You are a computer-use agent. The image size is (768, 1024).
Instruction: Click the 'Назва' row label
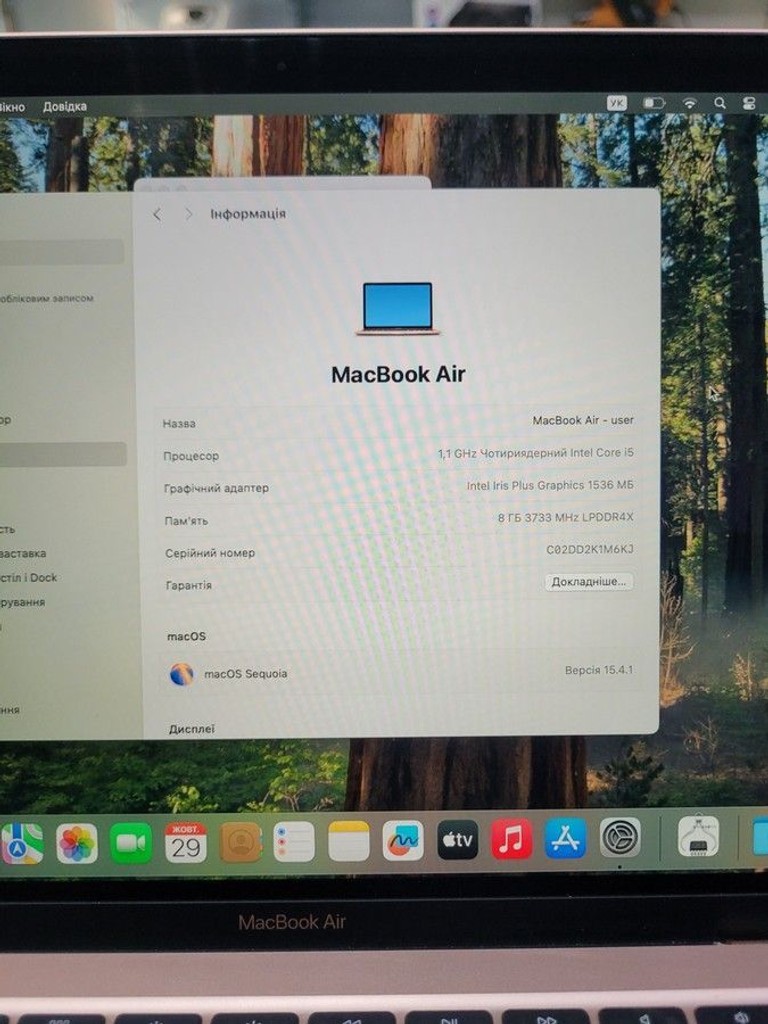tap(179, 423)
